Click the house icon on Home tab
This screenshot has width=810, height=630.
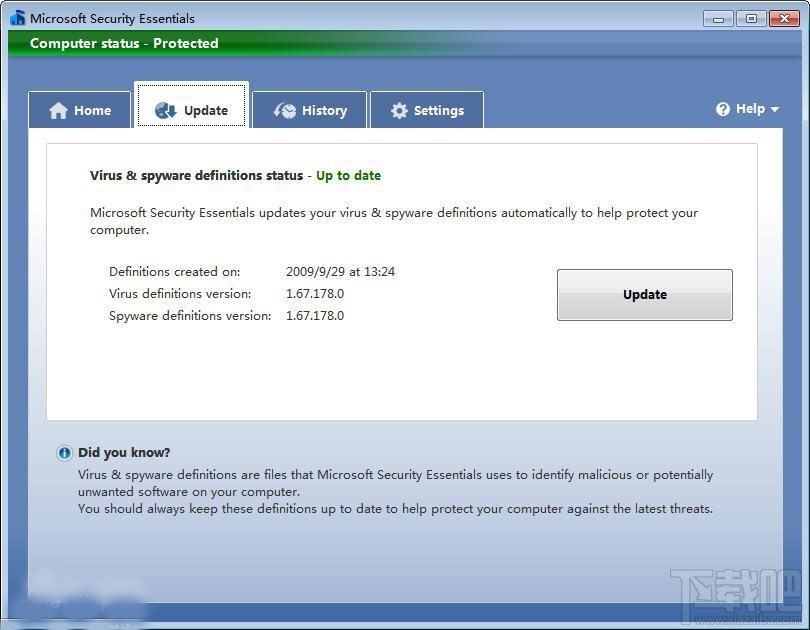58,111
